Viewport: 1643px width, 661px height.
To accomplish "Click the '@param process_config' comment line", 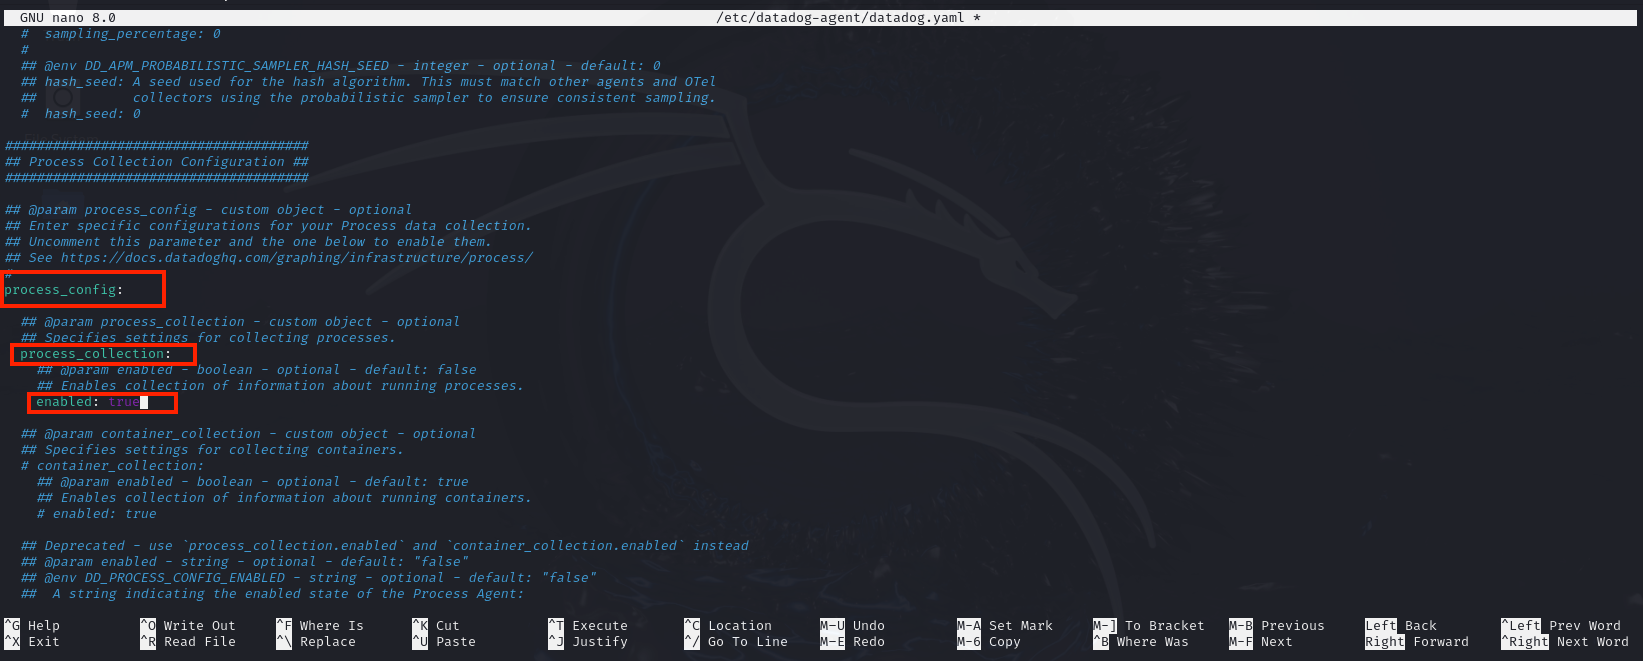I will pyautogui.click(x=208, y=210).
